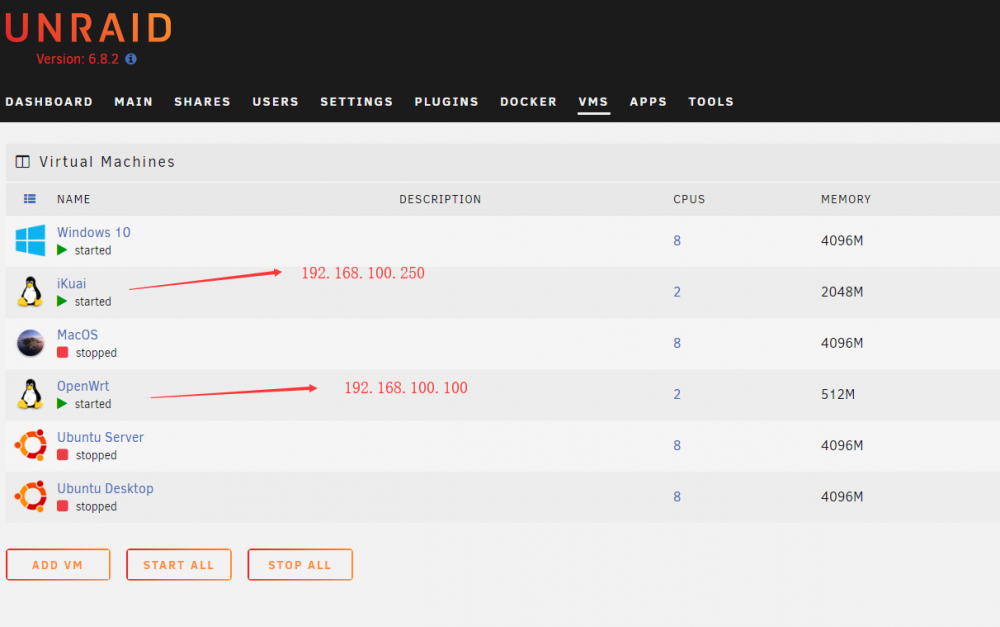This screenshot has height=627, width=1000.
Task: Click the iKuai penguin icon
Action: pos(30,291)
